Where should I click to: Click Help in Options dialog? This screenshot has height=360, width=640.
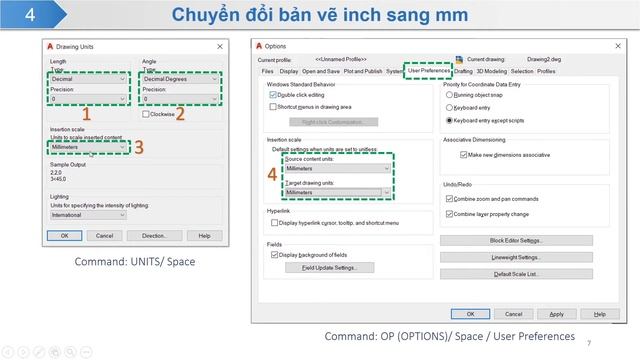point(600,314)
